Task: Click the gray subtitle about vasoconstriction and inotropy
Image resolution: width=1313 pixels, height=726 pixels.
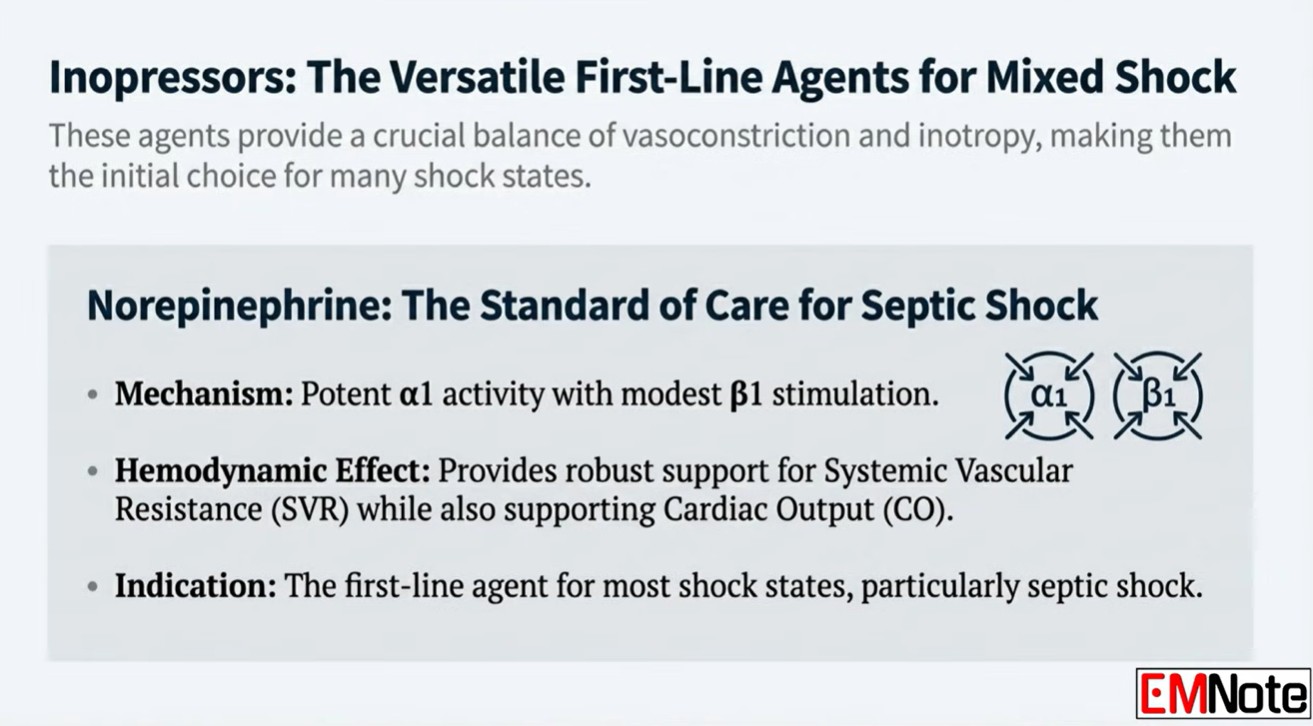Action: click(640, 157)
